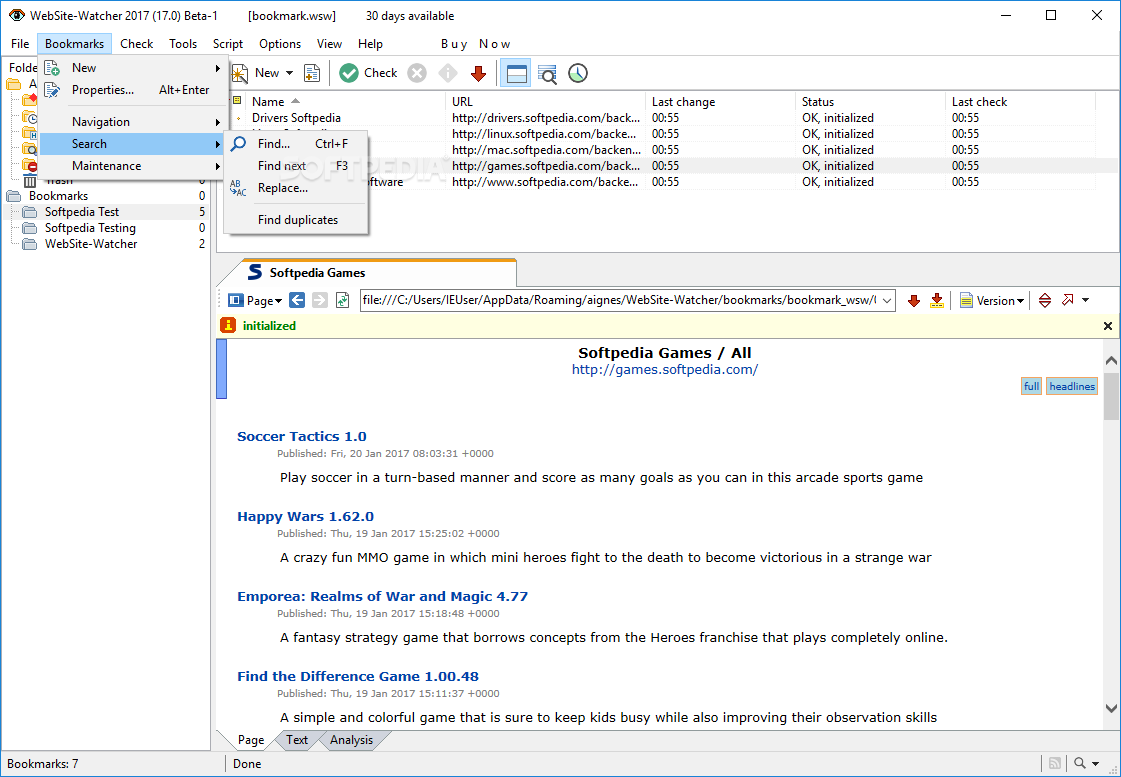
Task: Open the Check menu
Action: point(137,44)
